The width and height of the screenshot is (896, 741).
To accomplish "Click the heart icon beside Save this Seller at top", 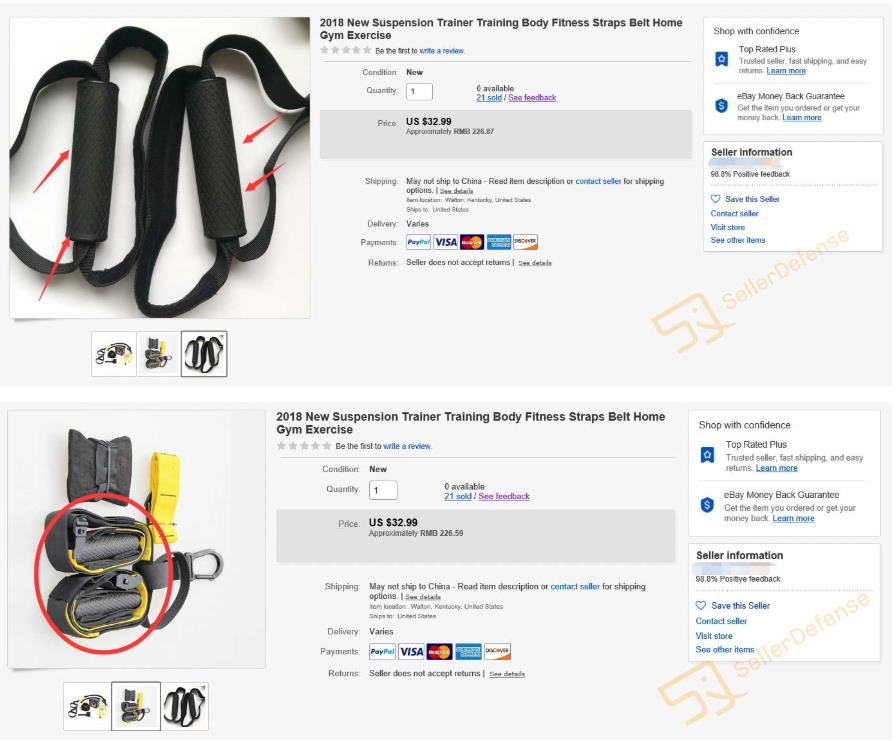I will 715,199.
